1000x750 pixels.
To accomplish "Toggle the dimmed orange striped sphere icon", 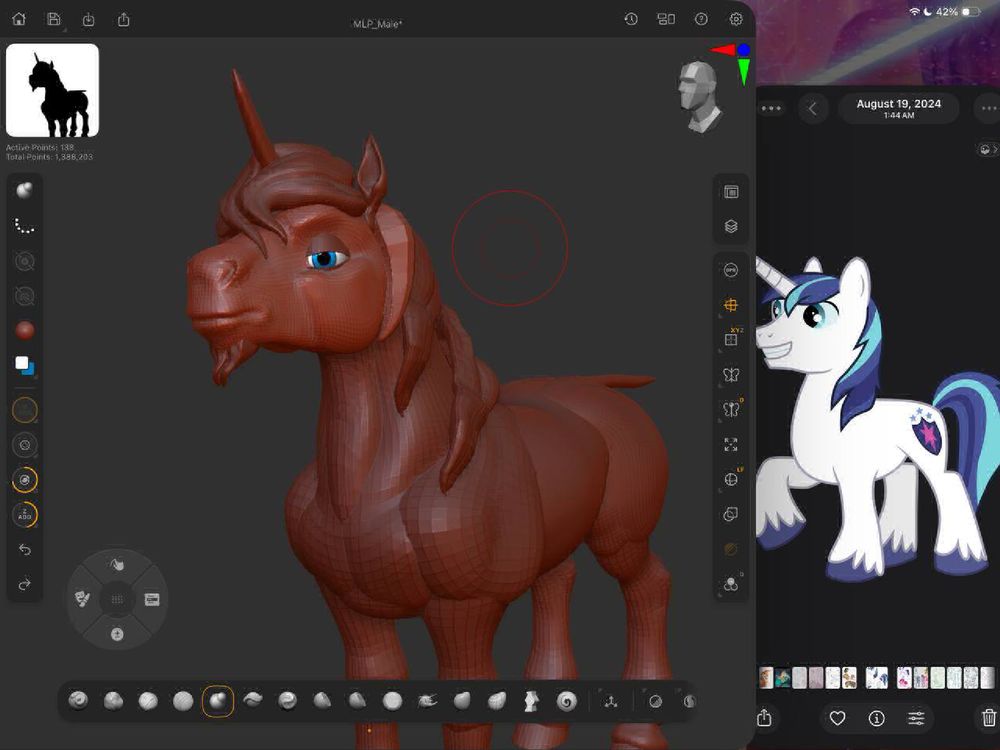I will tap(731, 548).
